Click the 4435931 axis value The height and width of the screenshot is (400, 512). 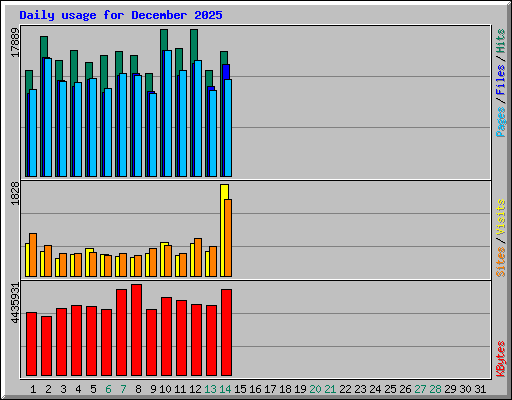[x=15, y=303]
